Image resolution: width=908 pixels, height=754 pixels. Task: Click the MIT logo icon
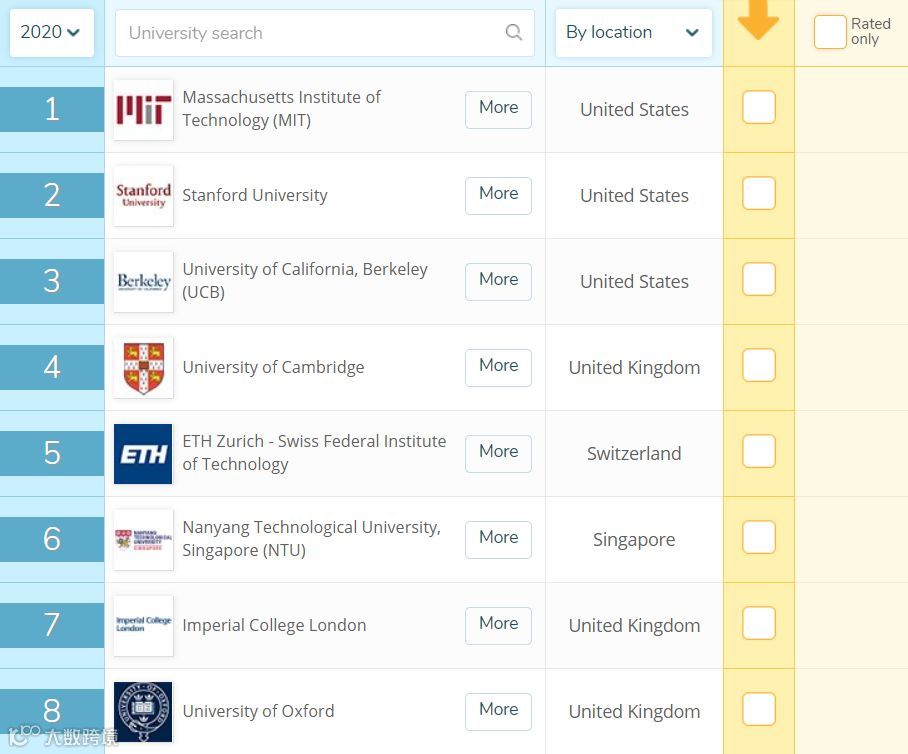pyautogui.click(x=143, y=110)
